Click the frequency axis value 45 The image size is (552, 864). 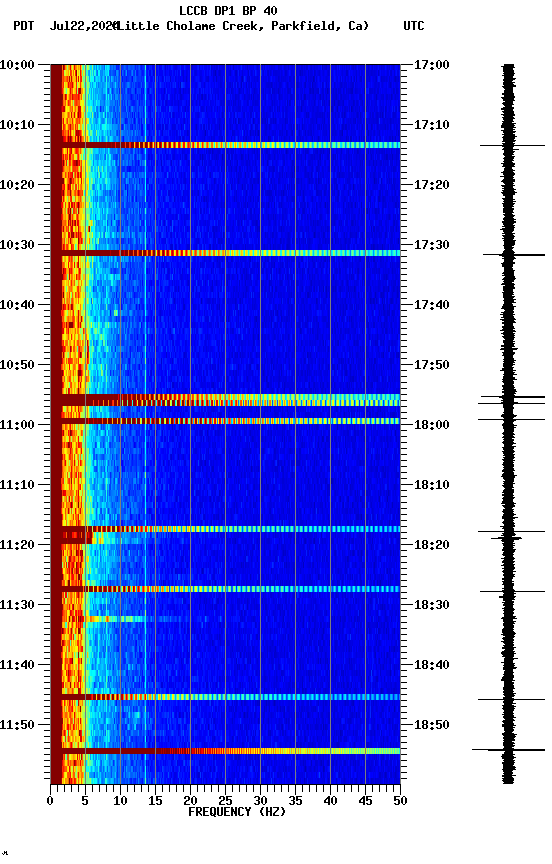tap(365, 801)
